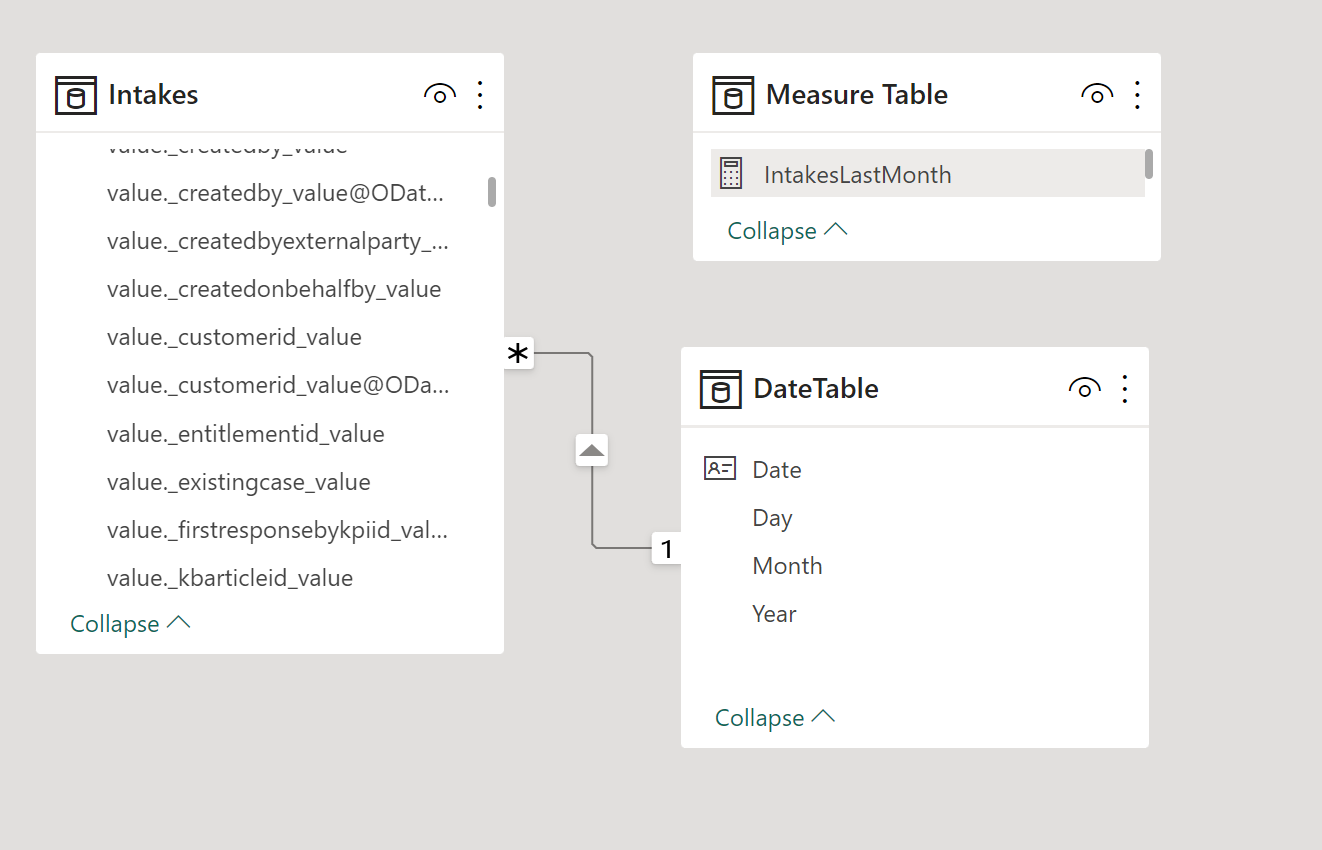This screenshot has height=850, width=1322.
Task: Open DateTable more options ellipsis
Action: click(1125, 389)
